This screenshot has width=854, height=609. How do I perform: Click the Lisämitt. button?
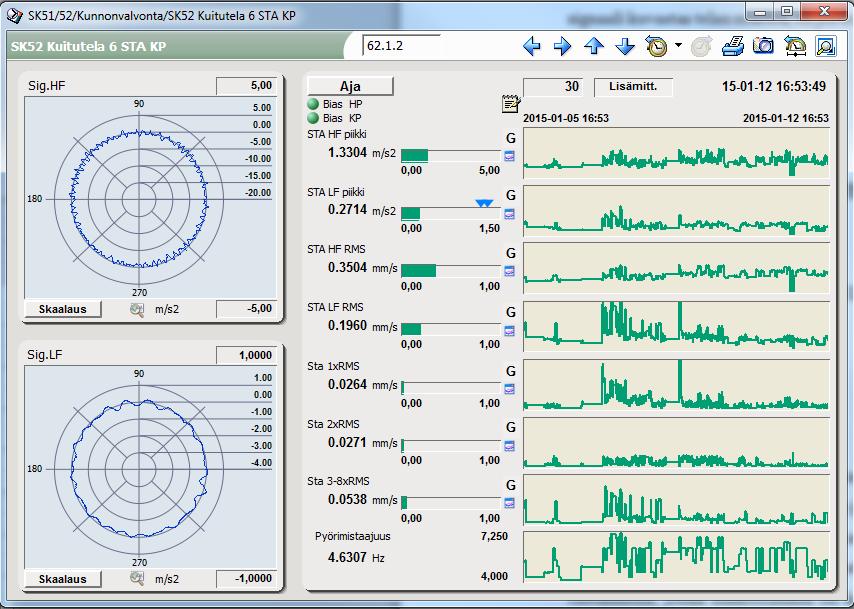click(633, 87)
